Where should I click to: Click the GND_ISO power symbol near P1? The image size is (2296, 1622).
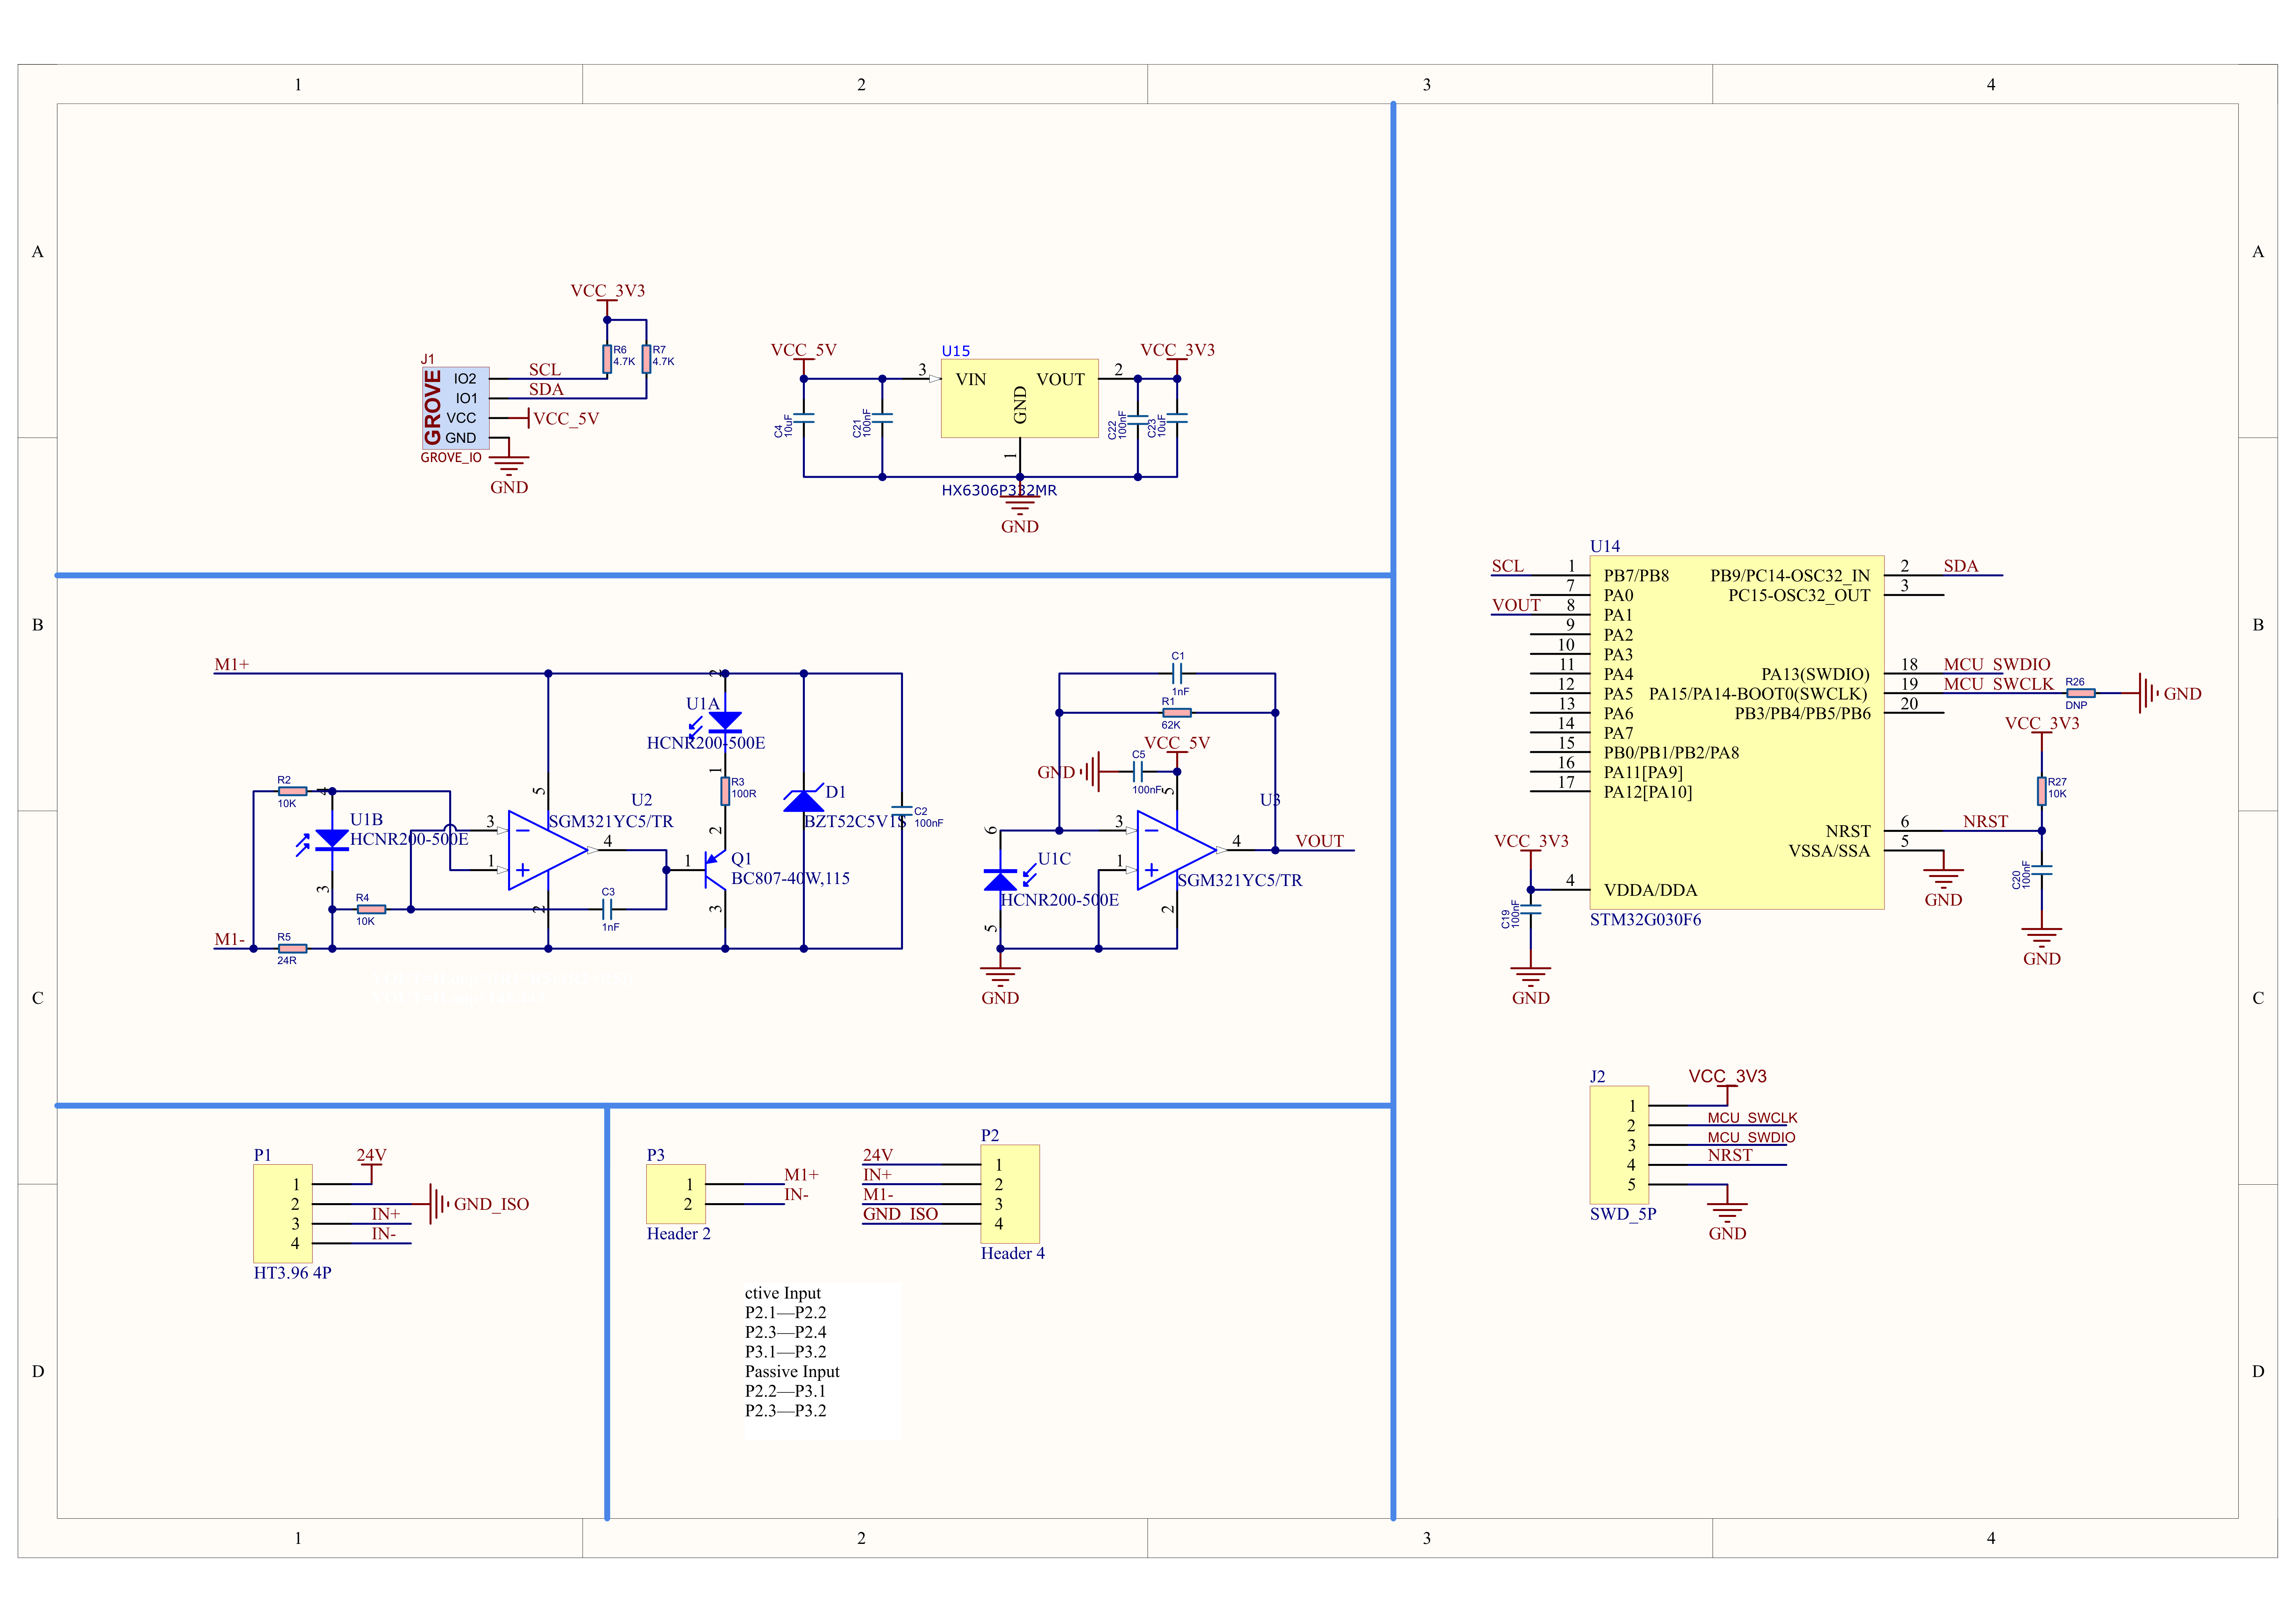[438, 1204]
